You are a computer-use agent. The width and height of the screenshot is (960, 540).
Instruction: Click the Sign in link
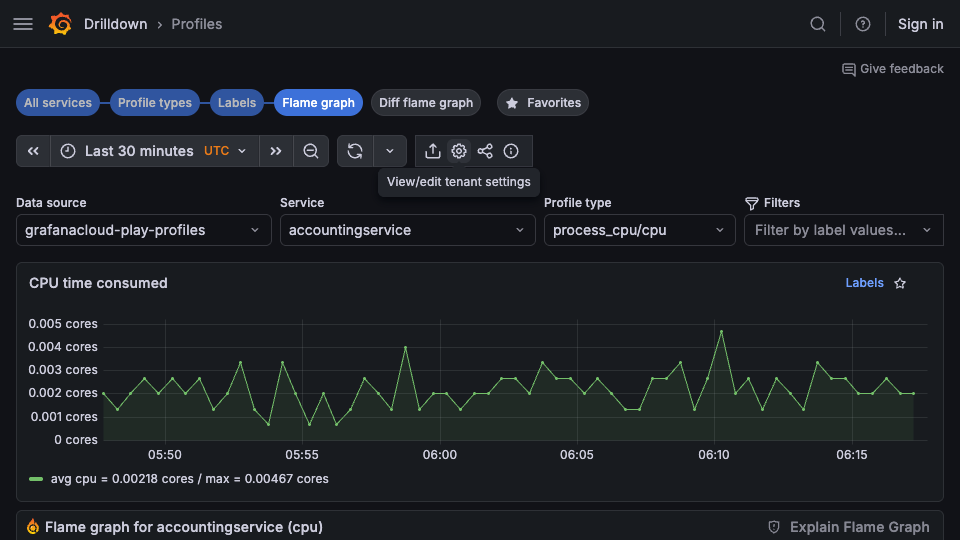920,24
